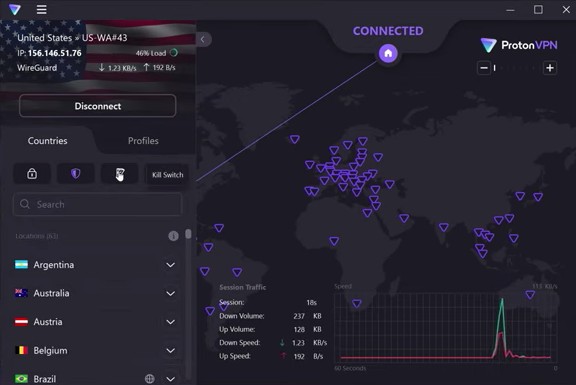Click the Up Volume 128 KB value
Screen dimensions: 576x385
point(307,330)
